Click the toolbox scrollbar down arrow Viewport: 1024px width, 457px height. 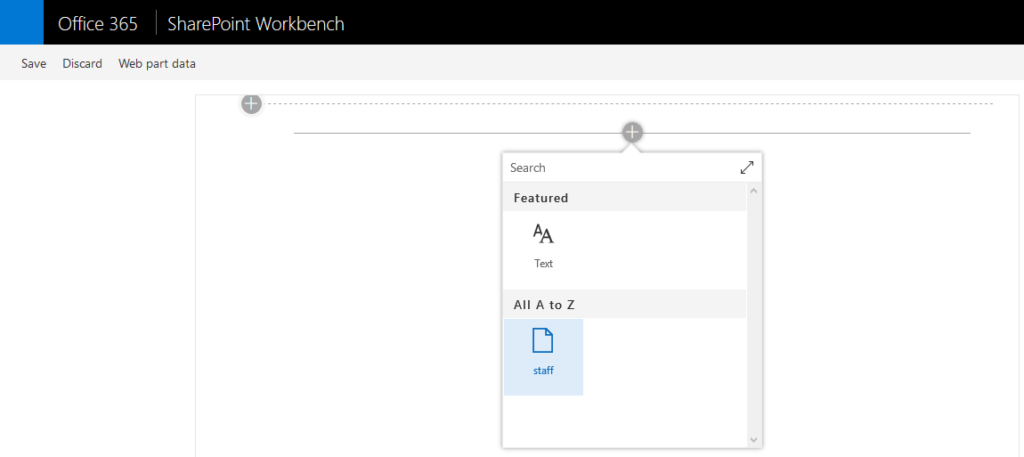click(754, 440)
